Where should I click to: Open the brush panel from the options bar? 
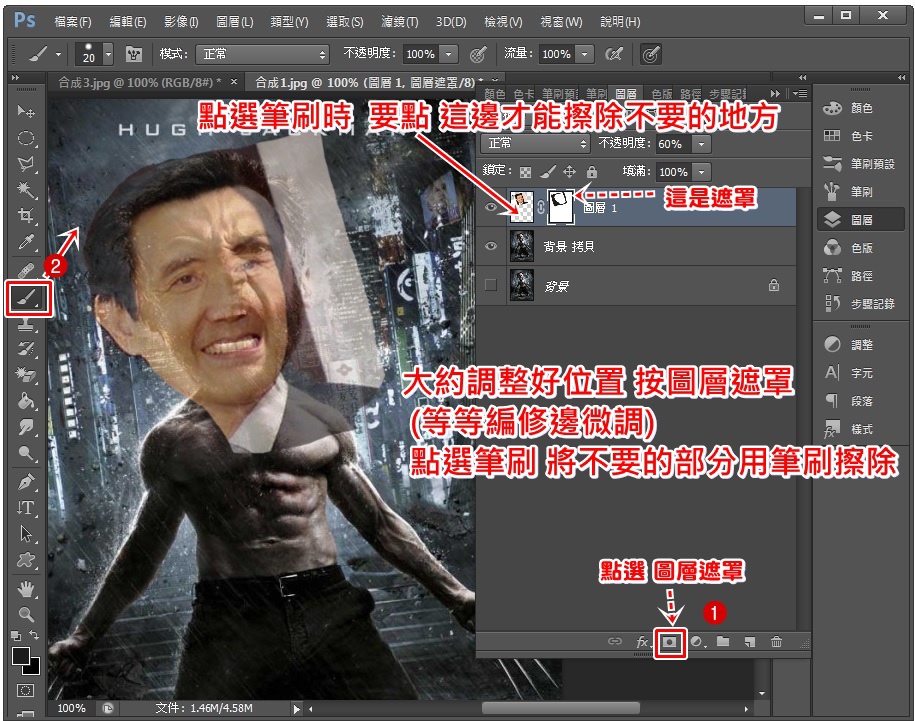click(134, 54)
